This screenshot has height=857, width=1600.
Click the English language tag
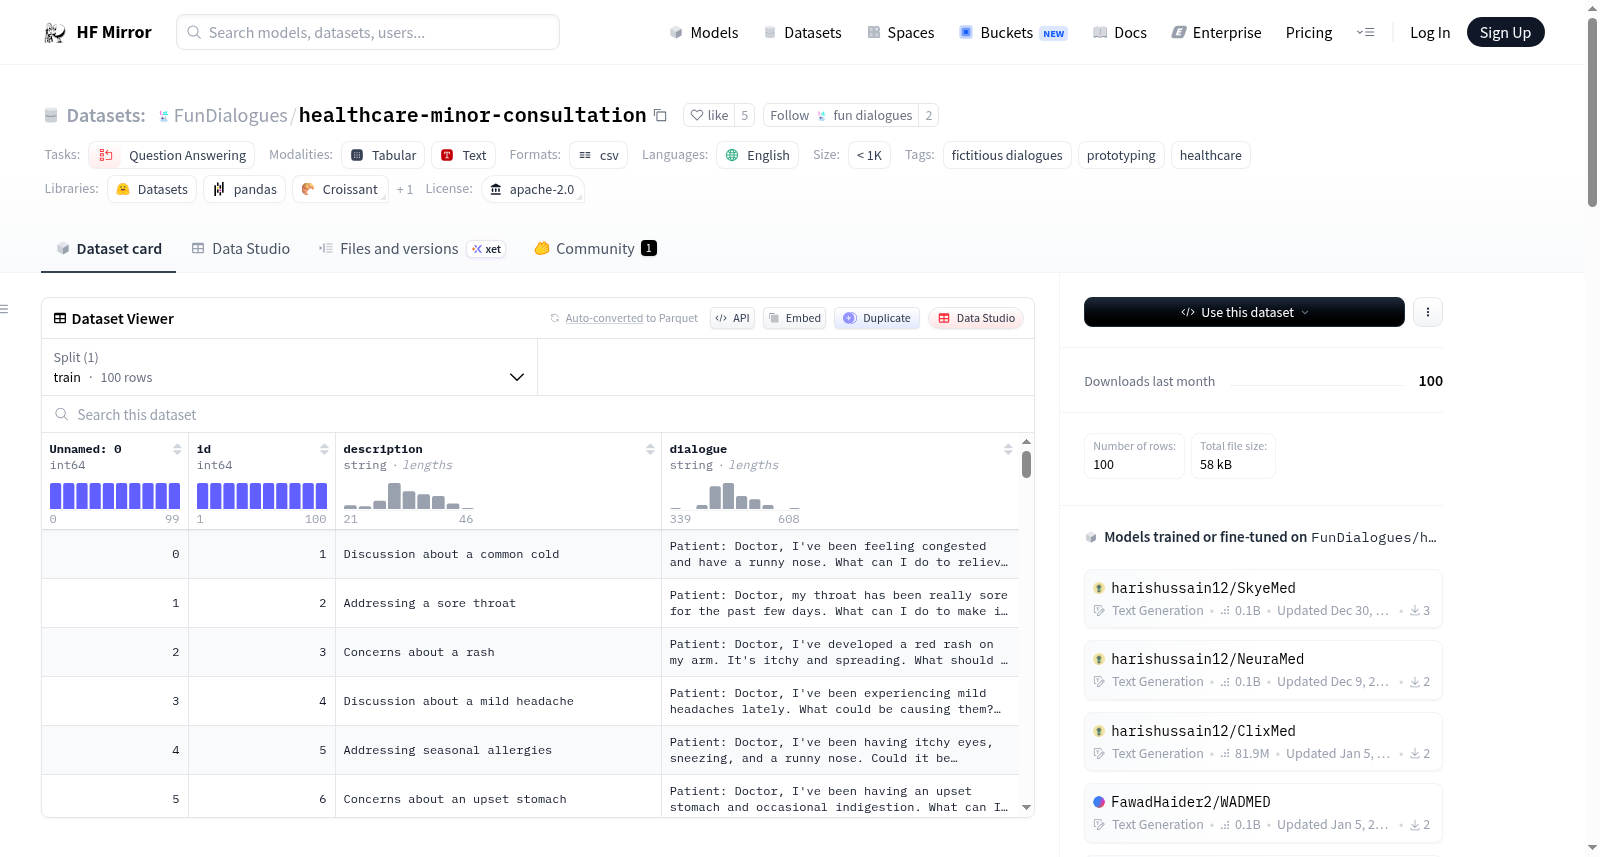(x=757, y=155)
